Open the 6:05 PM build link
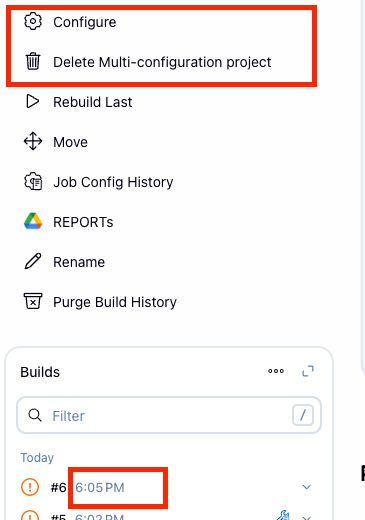Screen dimensions: 365x520 (x=100, y=487)
